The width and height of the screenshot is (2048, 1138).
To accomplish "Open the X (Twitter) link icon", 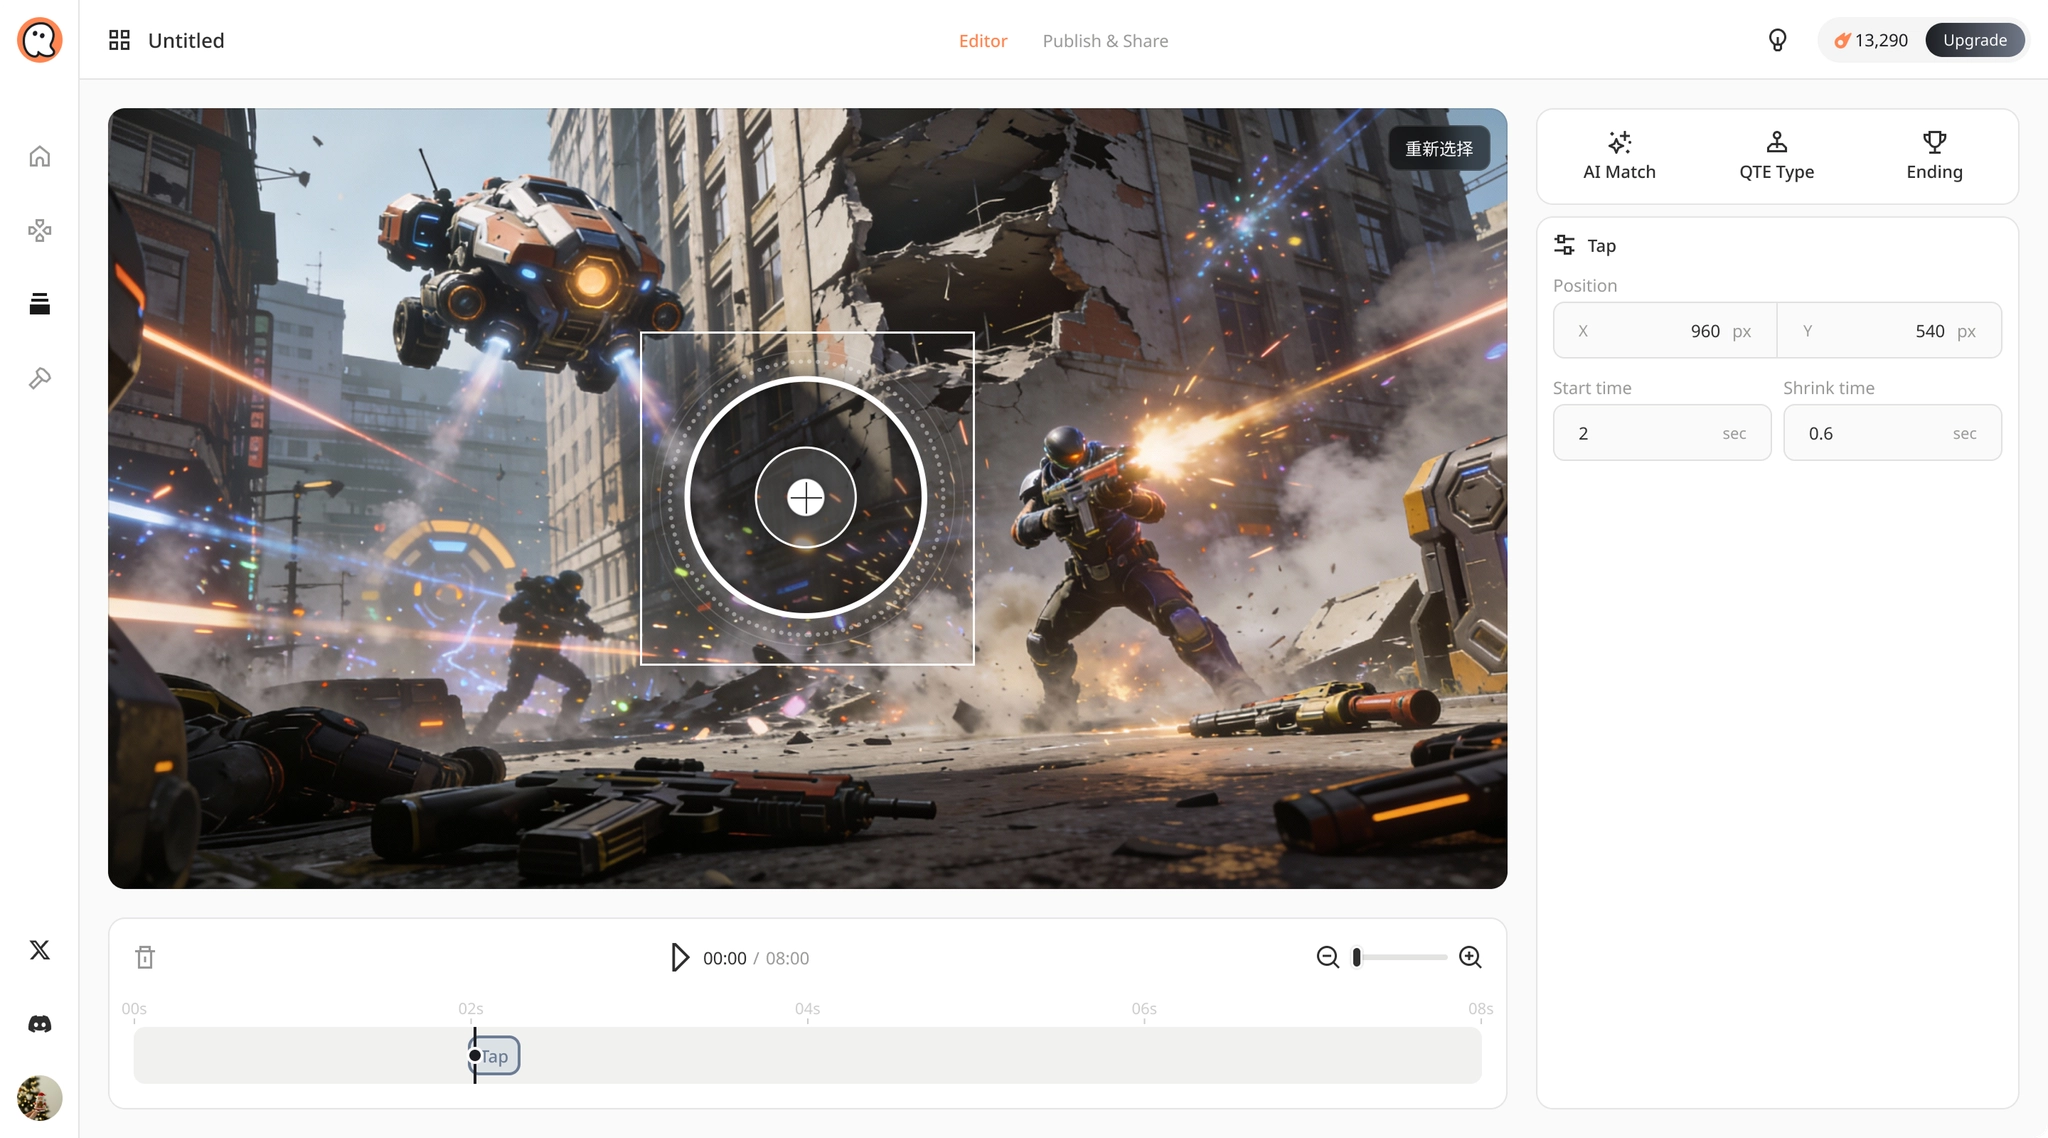I will coord(40,950).
